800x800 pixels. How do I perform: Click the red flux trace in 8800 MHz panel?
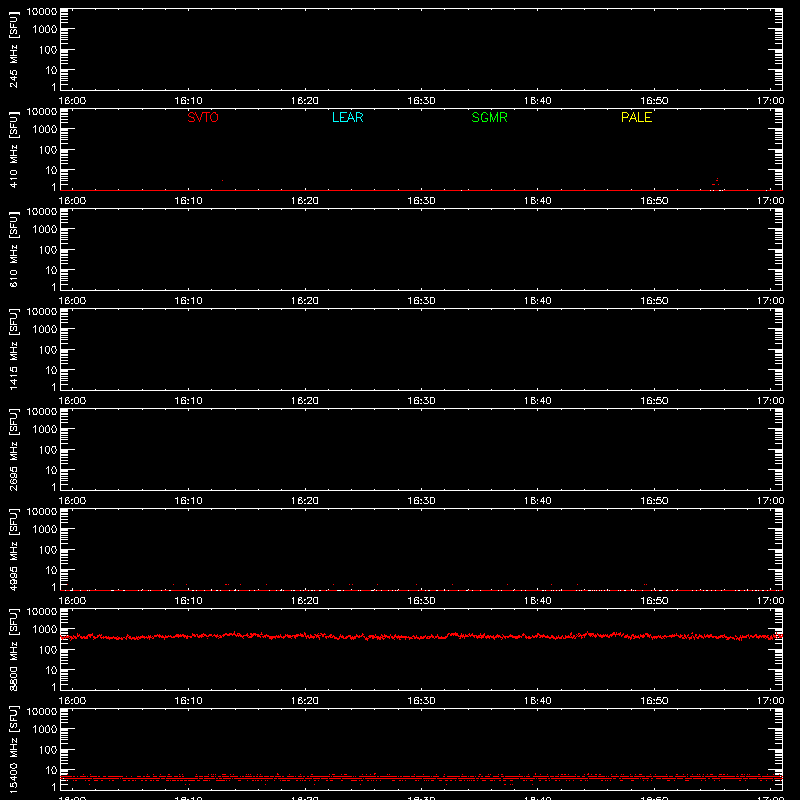421,636
